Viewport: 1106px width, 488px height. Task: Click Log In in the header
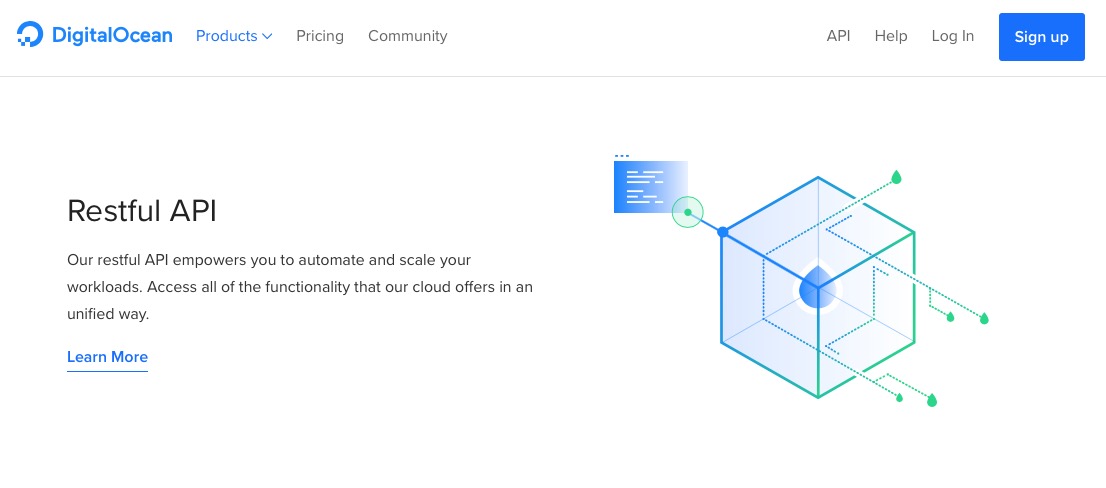click(952, 36)
